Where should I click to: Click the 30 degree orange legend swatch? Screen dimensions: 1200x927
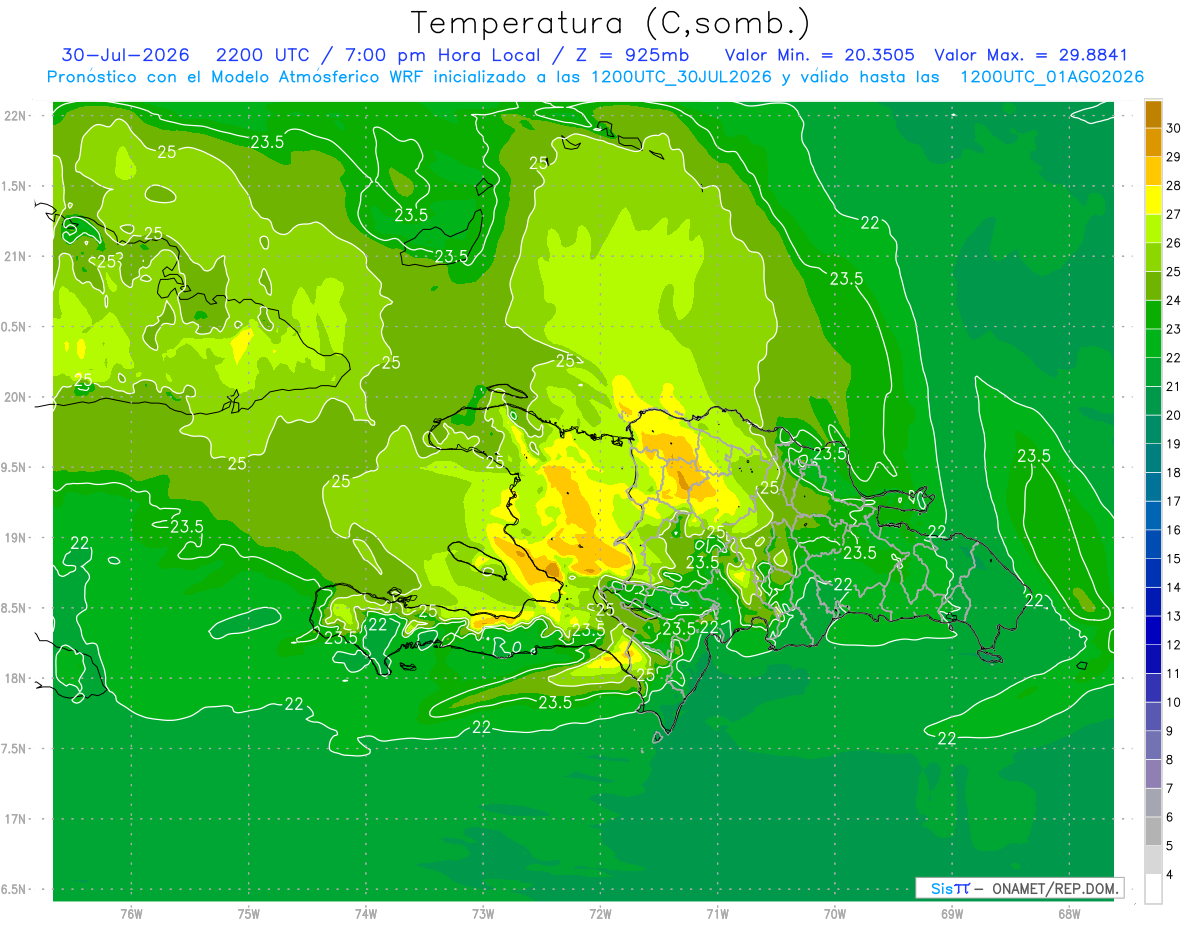pyautogui.click(x=1153, y=115)
